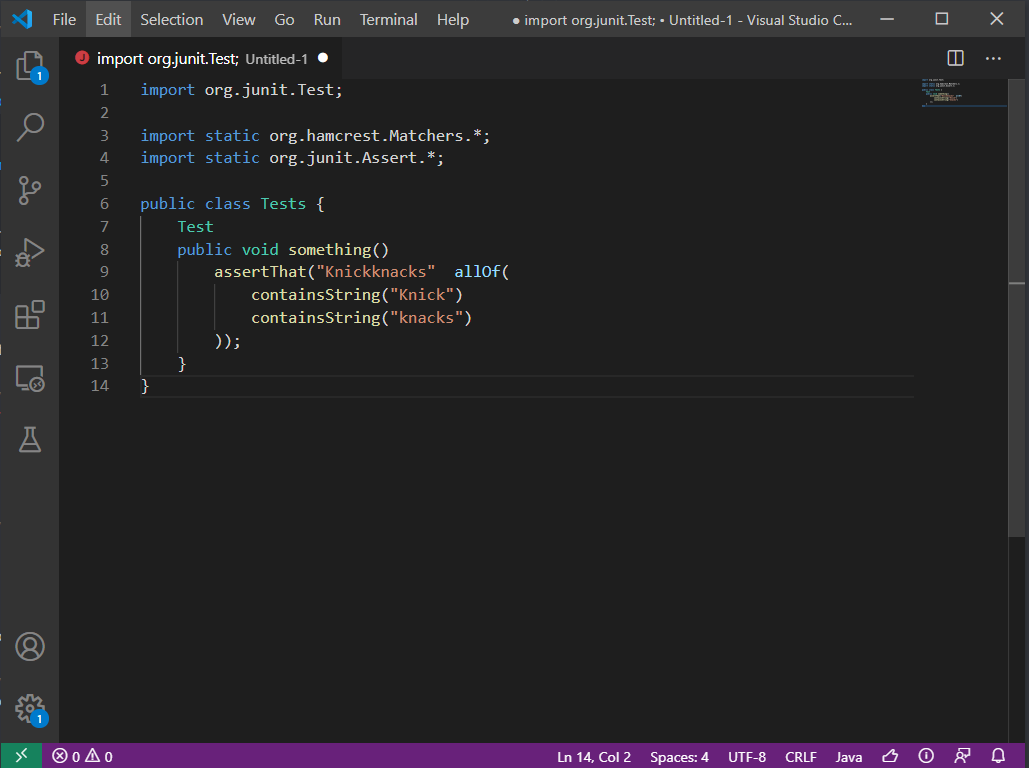1029x768 pixels.
Task: Open the Source Control view
Action: pyautogui.click(x=30, y=190)
